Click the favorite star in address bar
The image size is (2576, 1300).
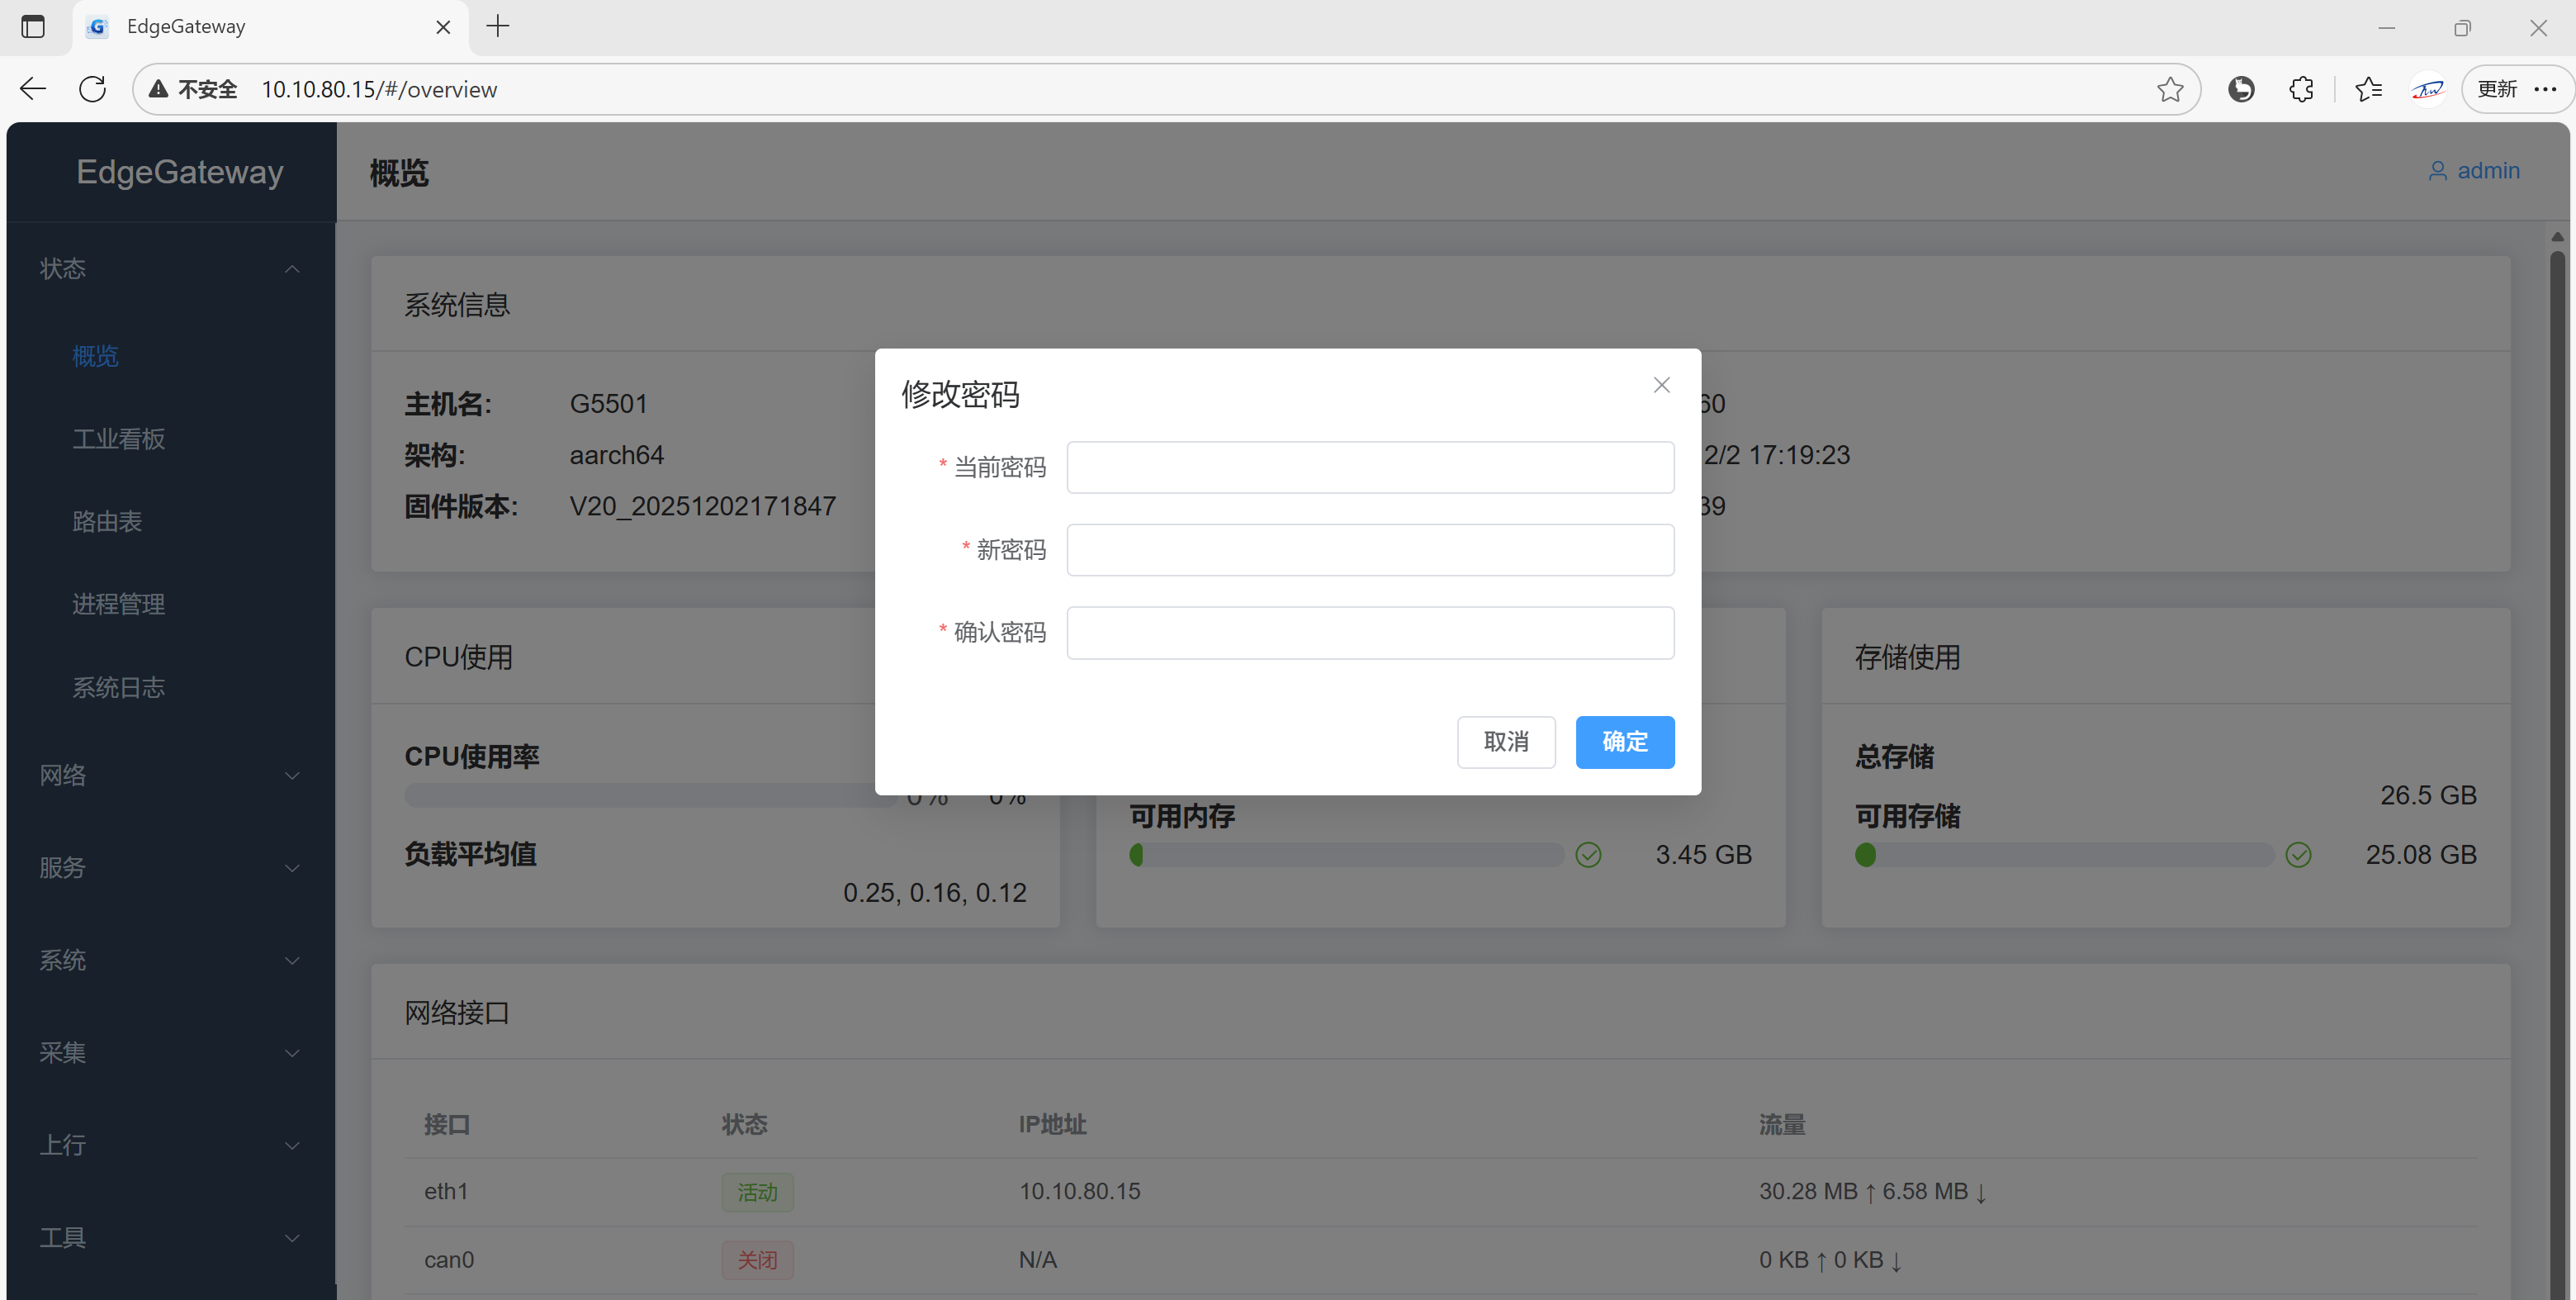2169,89
